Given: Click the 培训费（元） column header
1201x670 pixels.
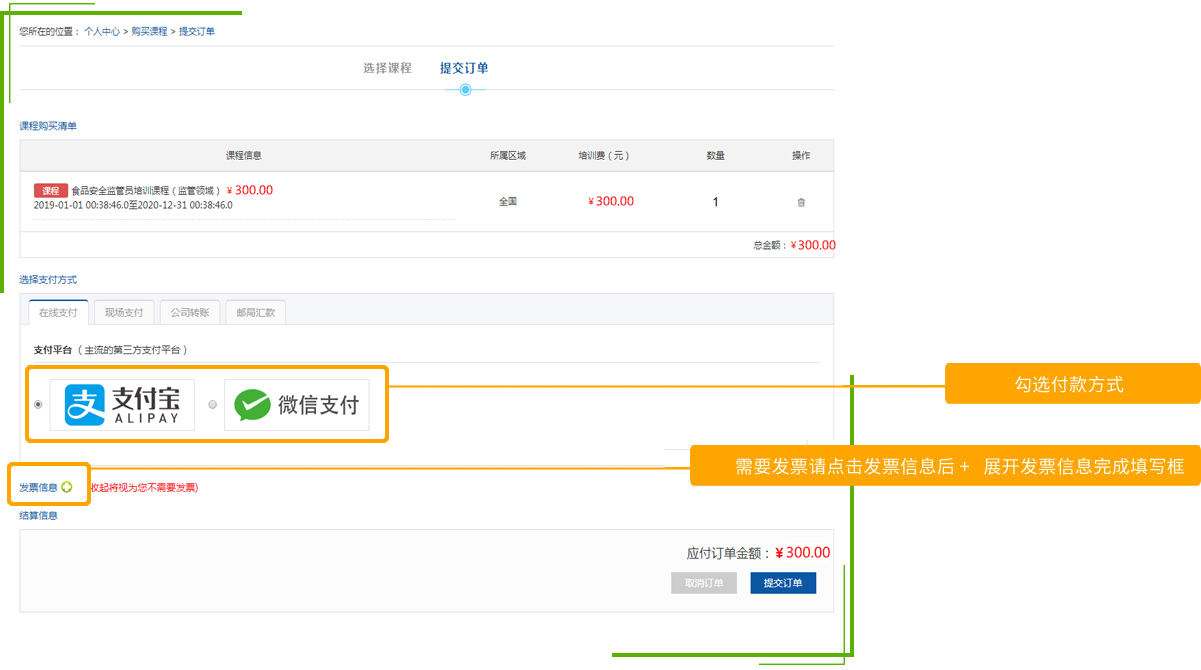Looking at the screenshot, I should pyautogui.click(x=604, y=156).
